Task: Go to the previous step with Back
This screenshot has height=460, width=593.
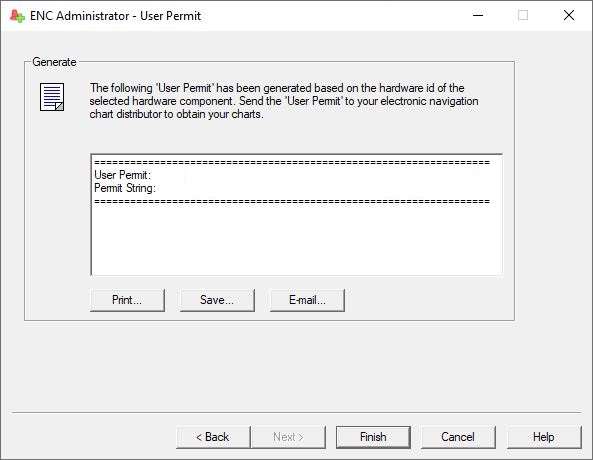Action: pyautogui.click(x=213, y=437)
